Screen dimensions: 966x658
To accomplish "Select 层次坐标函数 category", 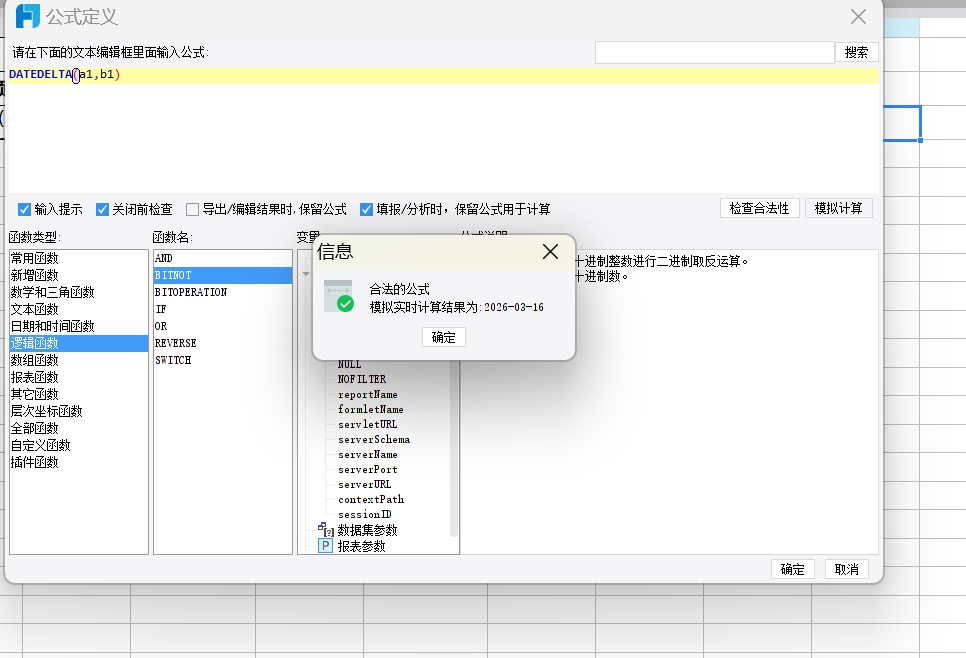I will pyautogui.click(x=79, y=411).
